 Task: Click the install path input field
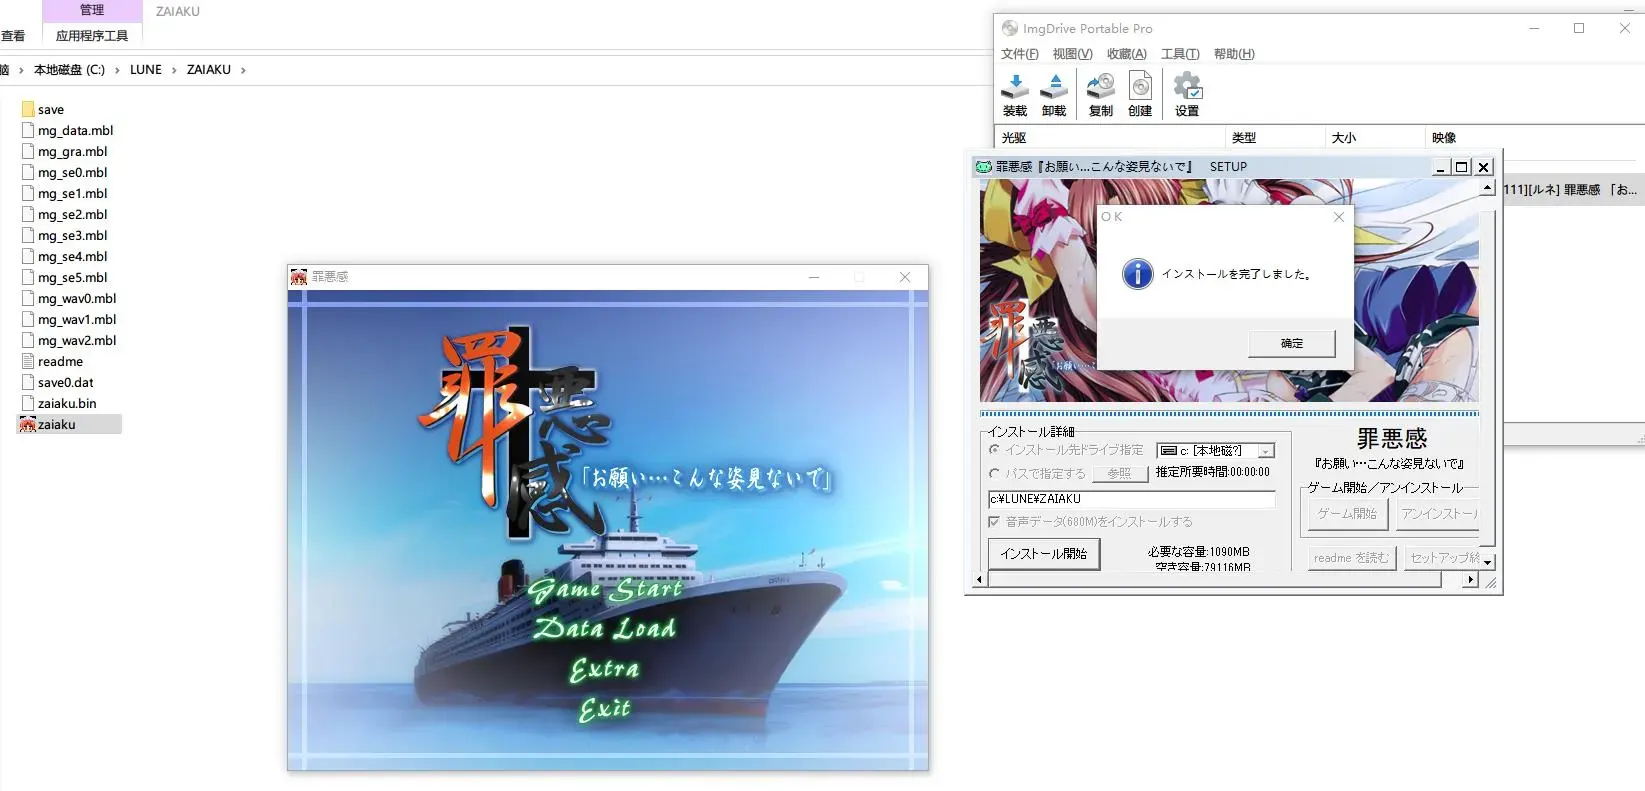click(1132, 499)
